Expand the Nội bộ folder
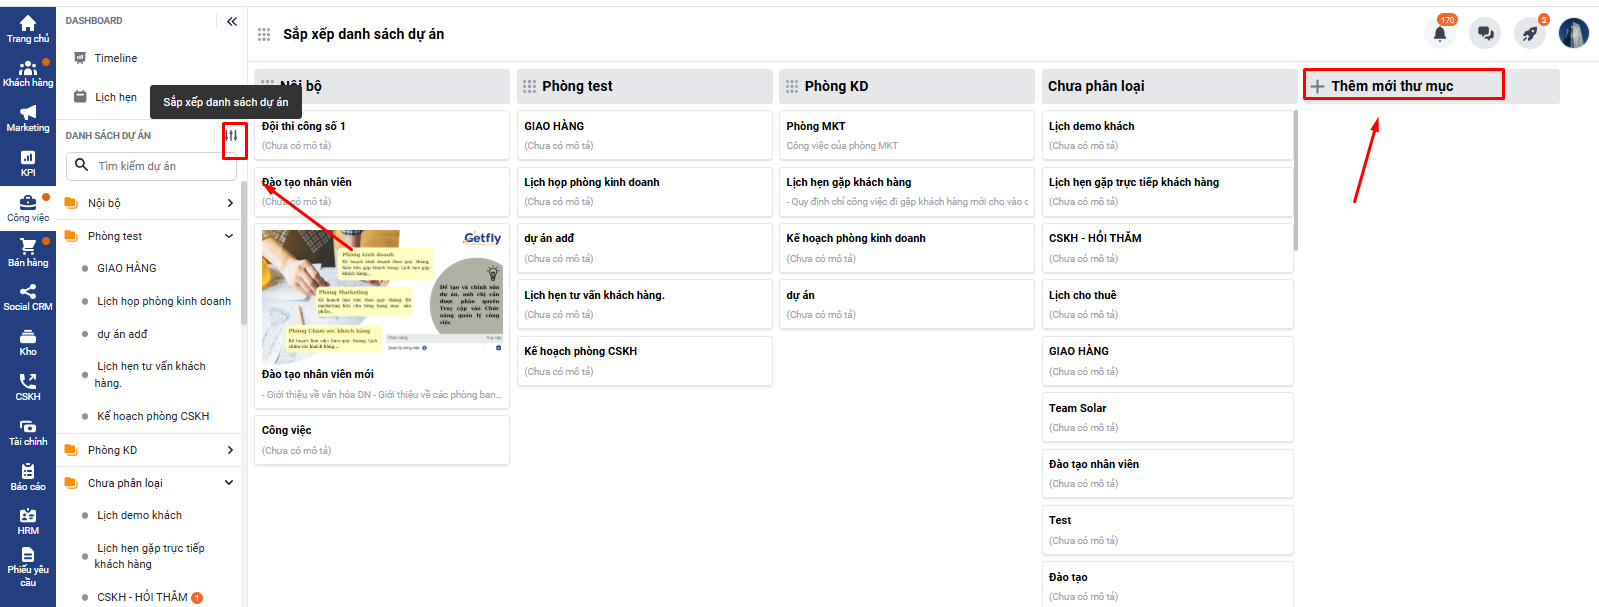The width and height of the screenshot is (1599, 607). click(230, 203)
